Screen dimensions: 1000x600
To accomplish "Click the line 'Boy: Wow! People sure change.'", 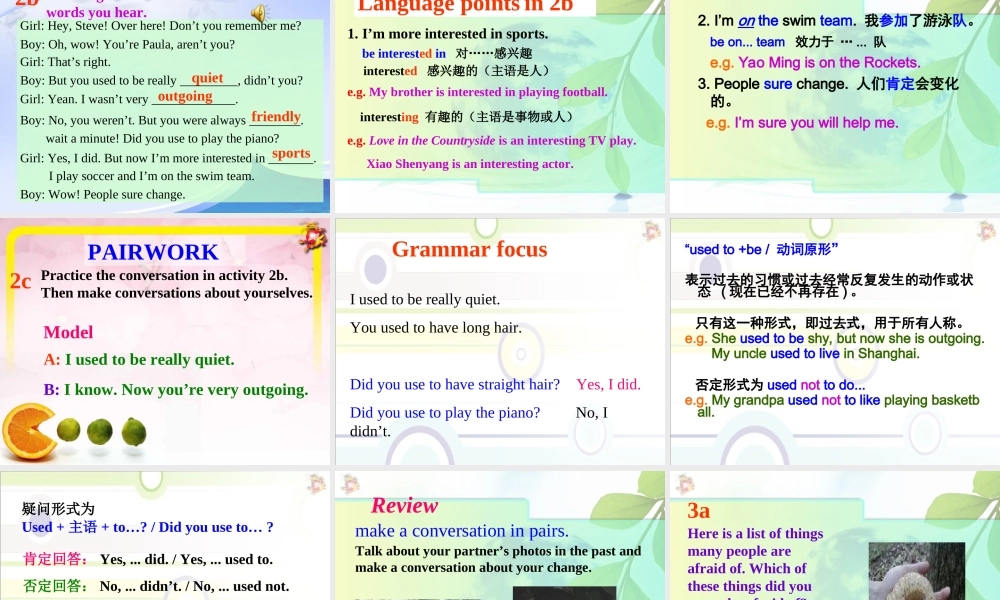I will pyautogui.click(x=103, y=194).
